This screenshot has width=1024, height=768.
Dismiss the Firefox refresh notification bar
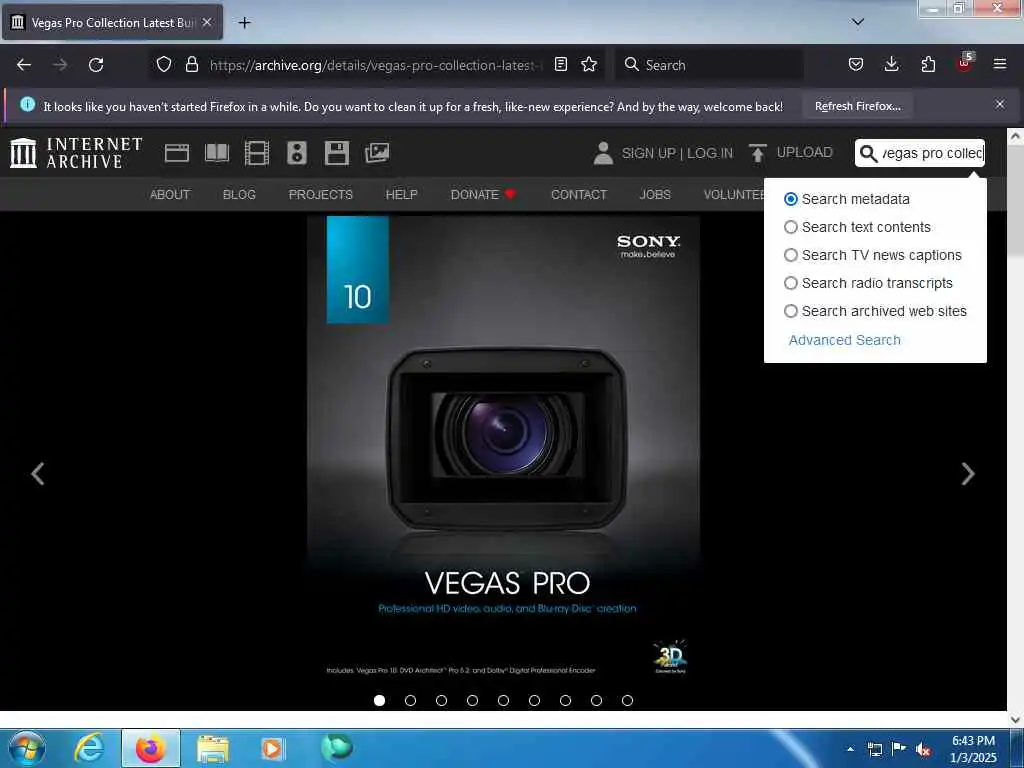pos(1000,104)
